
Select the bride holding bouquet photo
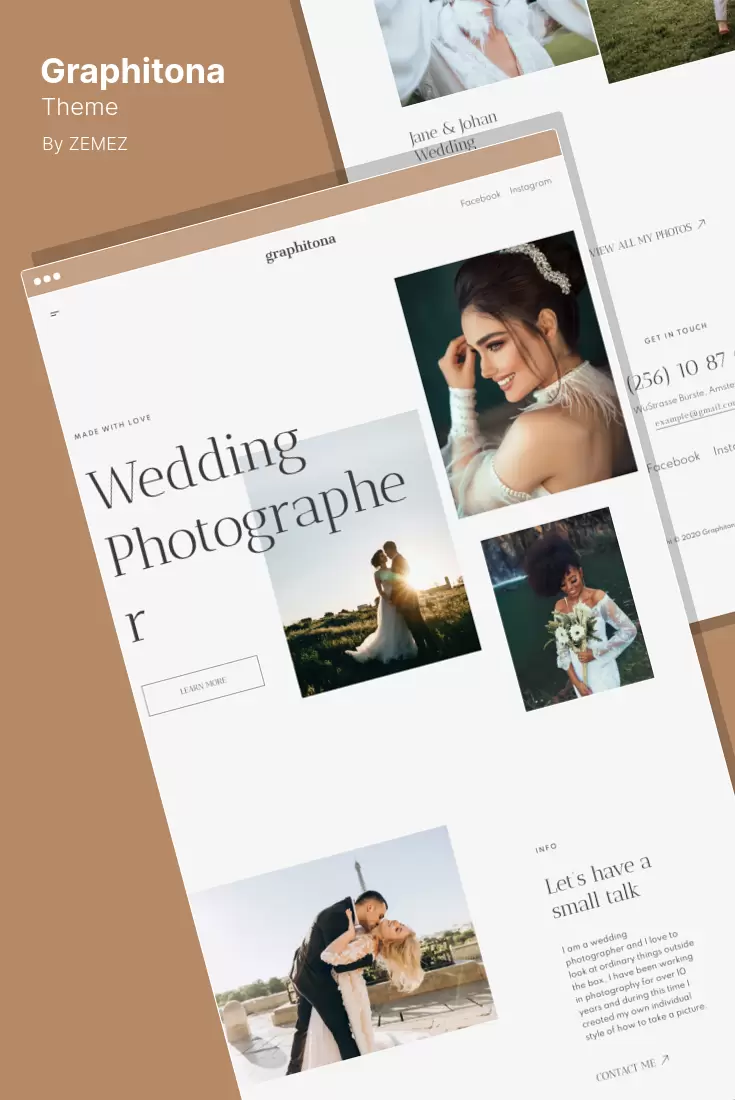[567, 609]
